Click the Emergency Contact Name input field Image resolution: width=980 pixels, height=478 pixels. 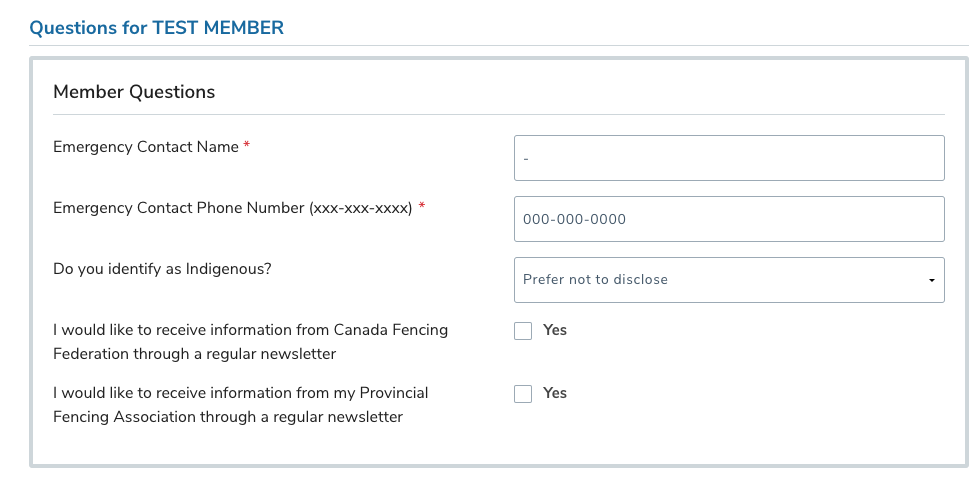tap(729, 158)
